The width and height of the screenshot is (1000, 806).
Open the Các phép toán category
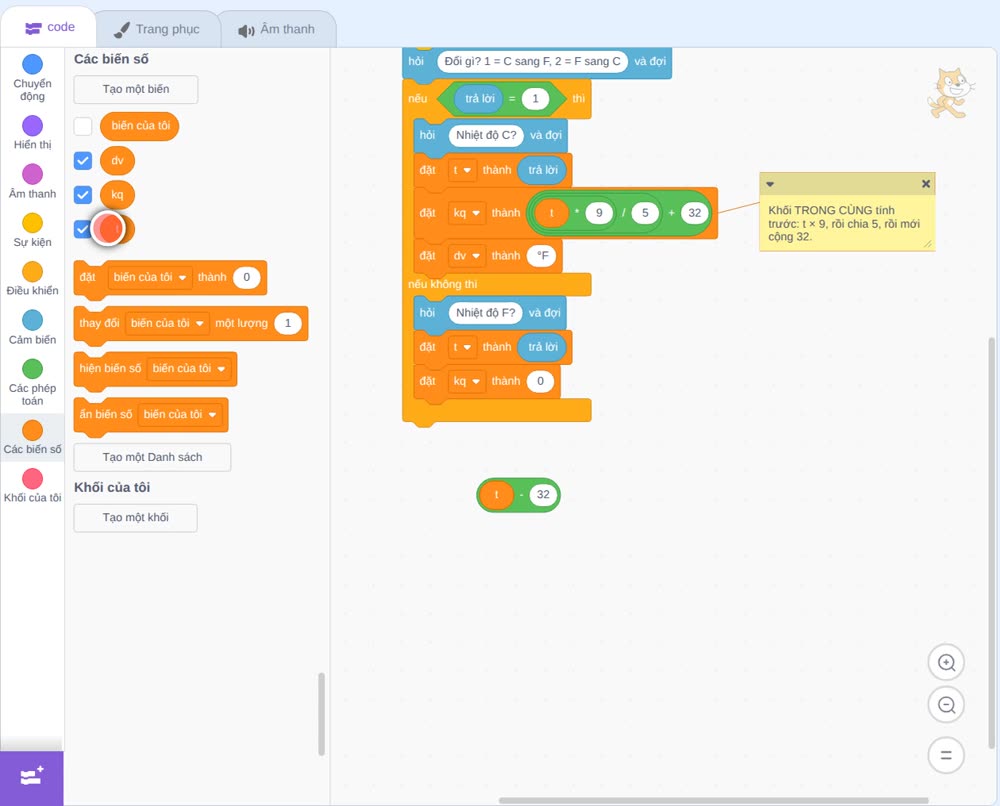(x=32, y=383)
